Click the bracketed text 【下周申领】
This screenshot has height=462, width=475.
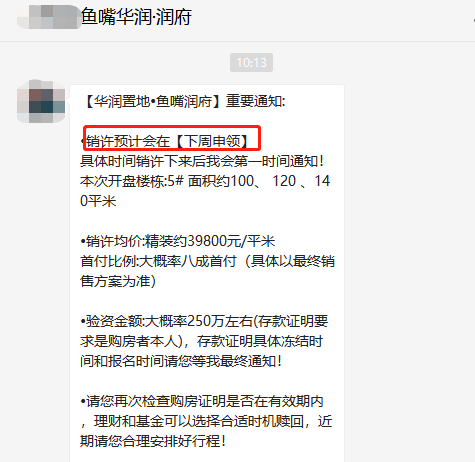click(x=211, y=141)
